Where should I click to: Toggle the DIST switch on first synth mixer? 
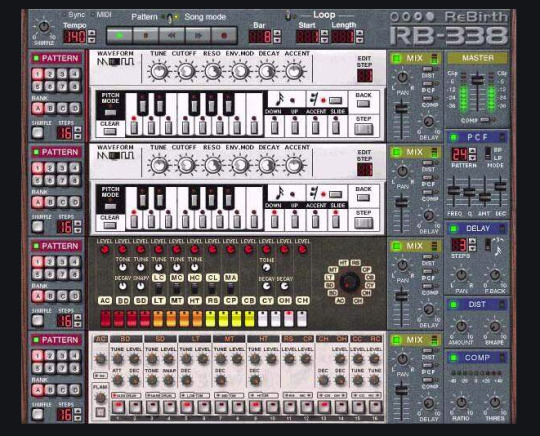[x=428, y=69]
